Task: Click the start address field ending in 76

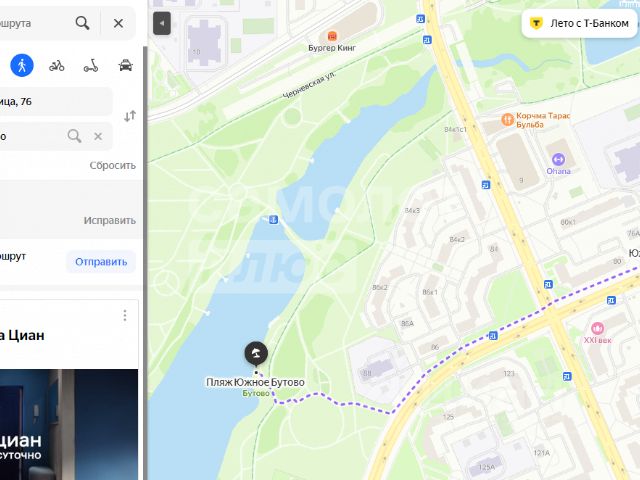Action: 56,101
